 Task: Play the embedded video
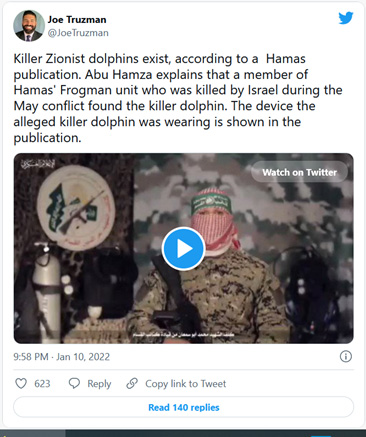click(x=183, y=249)
